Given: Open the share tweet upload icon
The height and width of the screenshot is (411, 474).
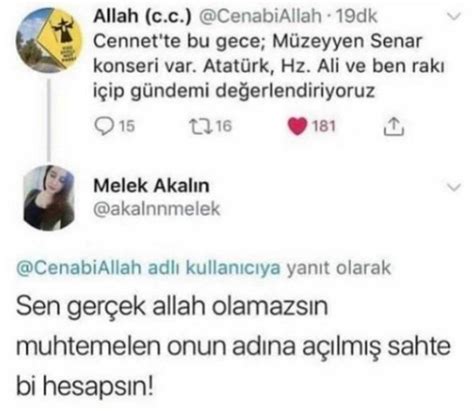Looking at the screenshot, I should pos(394,126).
